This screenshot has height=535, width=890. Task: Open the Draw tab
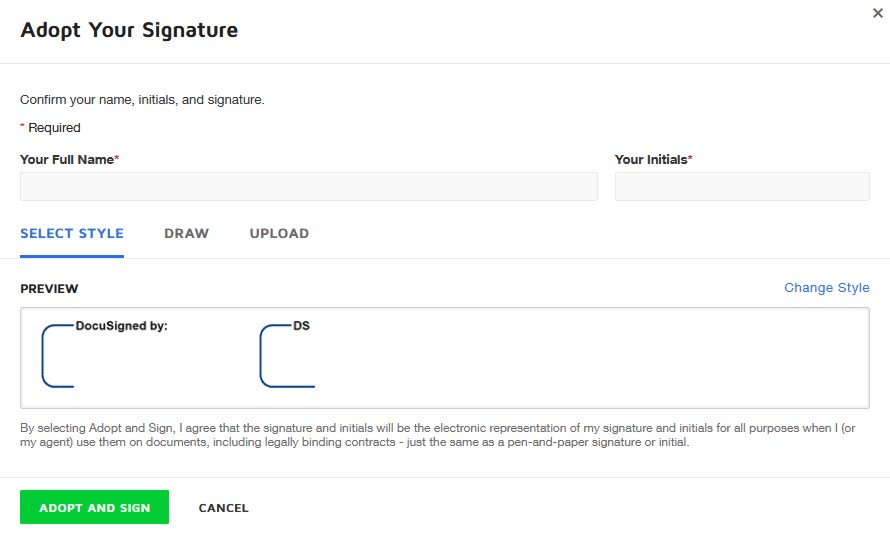(x=186, y=234)
